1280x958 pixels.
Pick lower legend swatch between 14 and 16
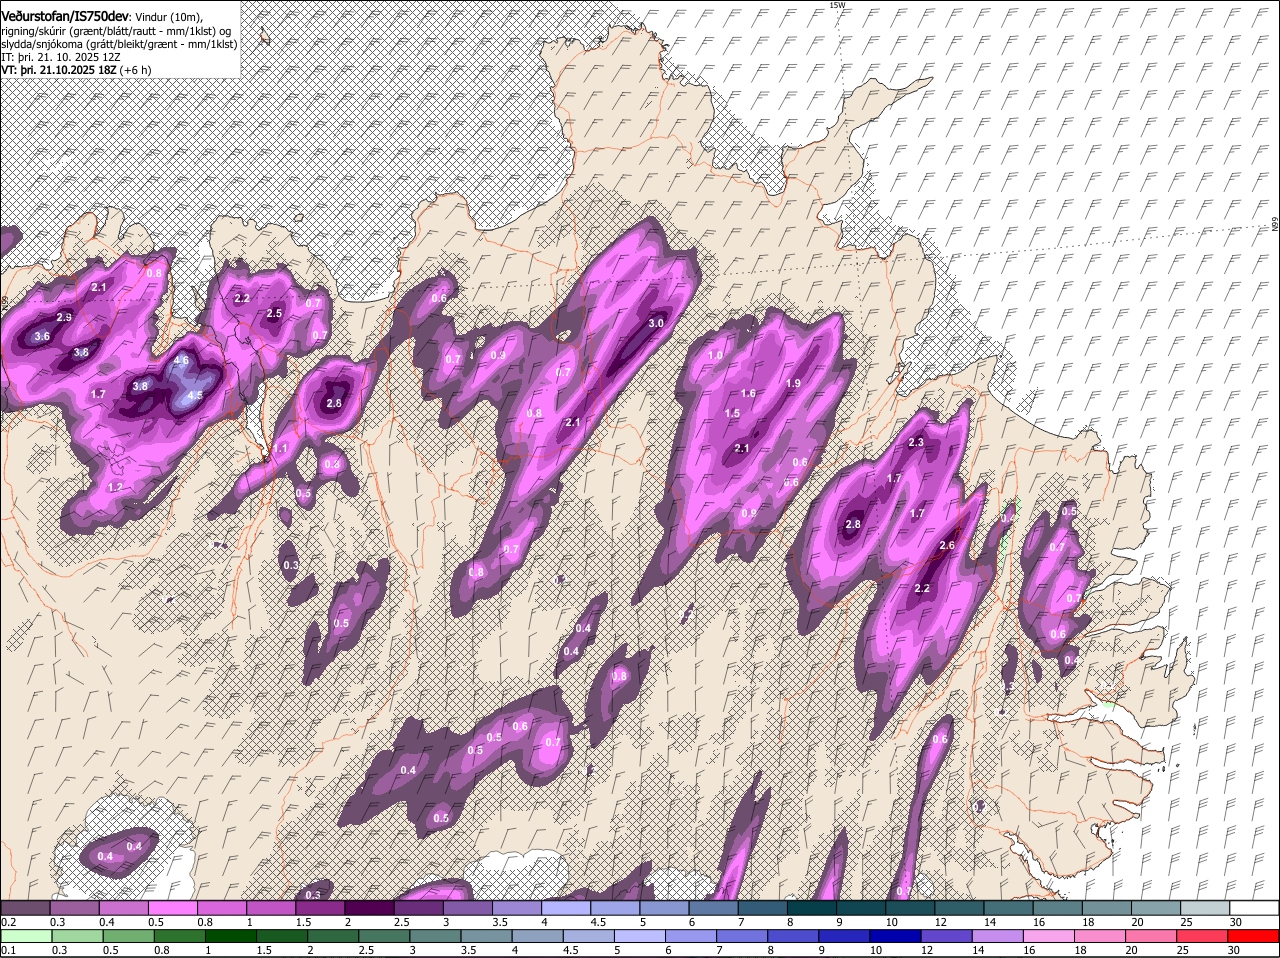997,936
